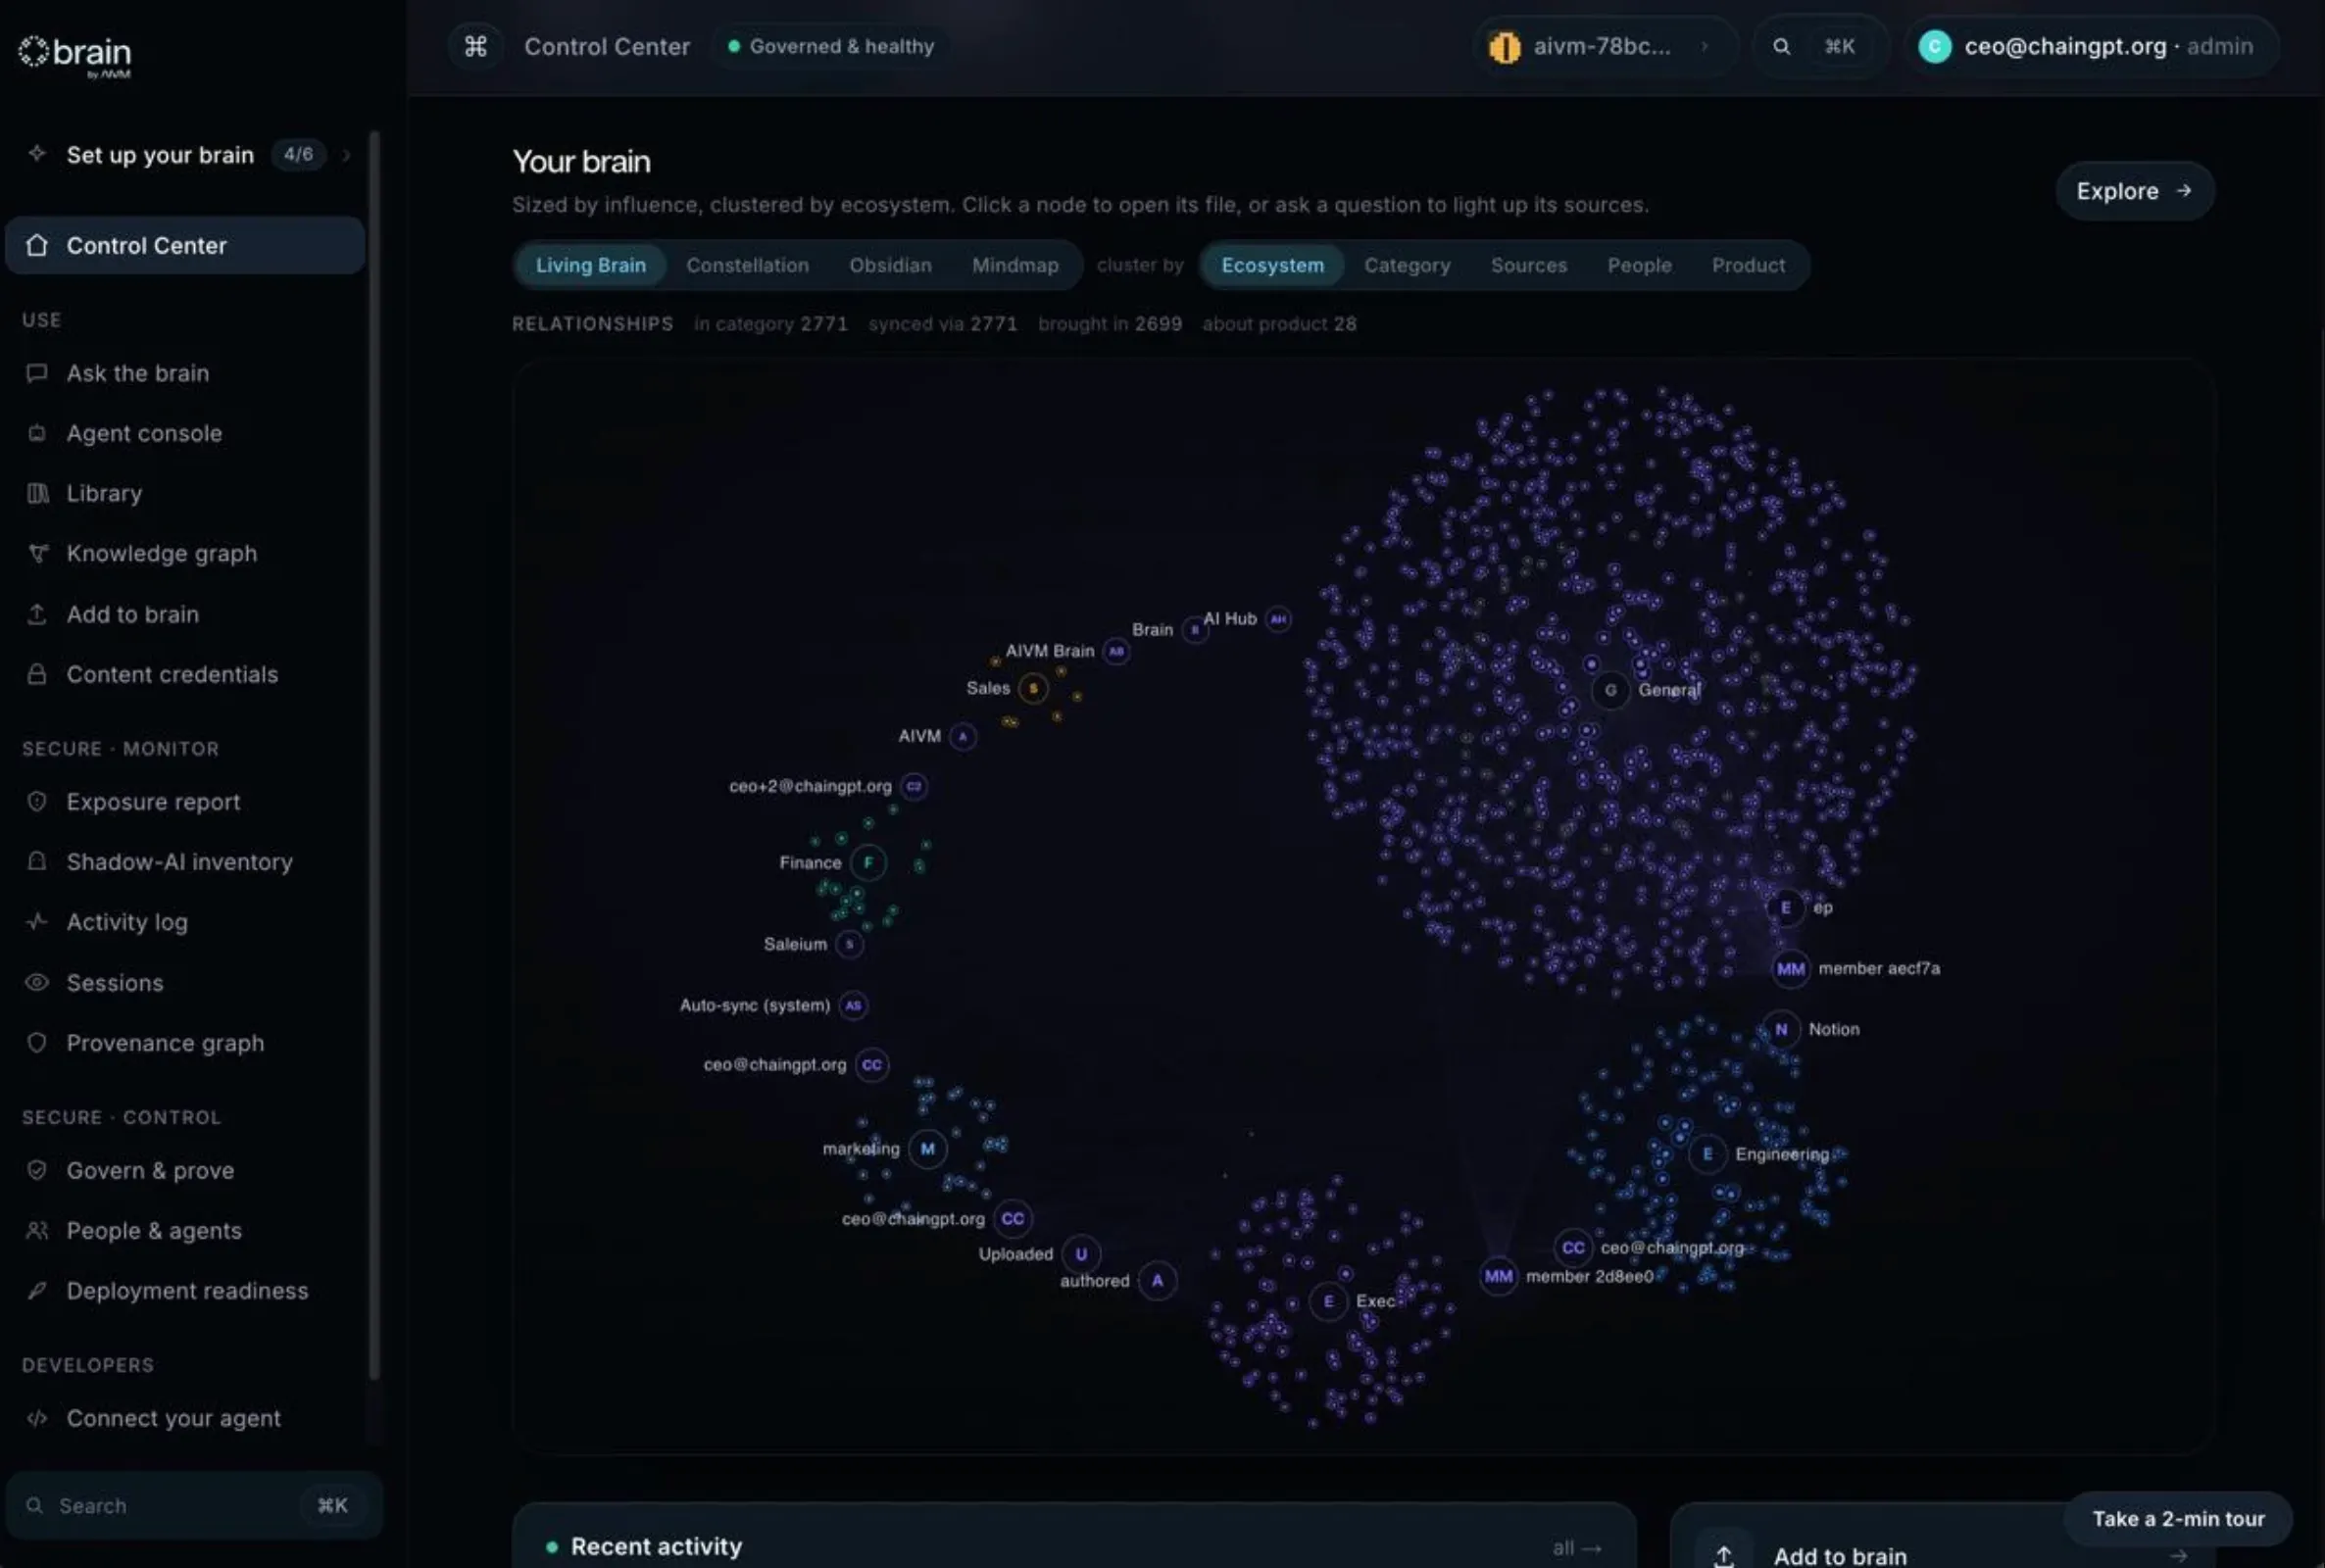Select the Auto-sync (system) node

click(x=853, y=1005)
